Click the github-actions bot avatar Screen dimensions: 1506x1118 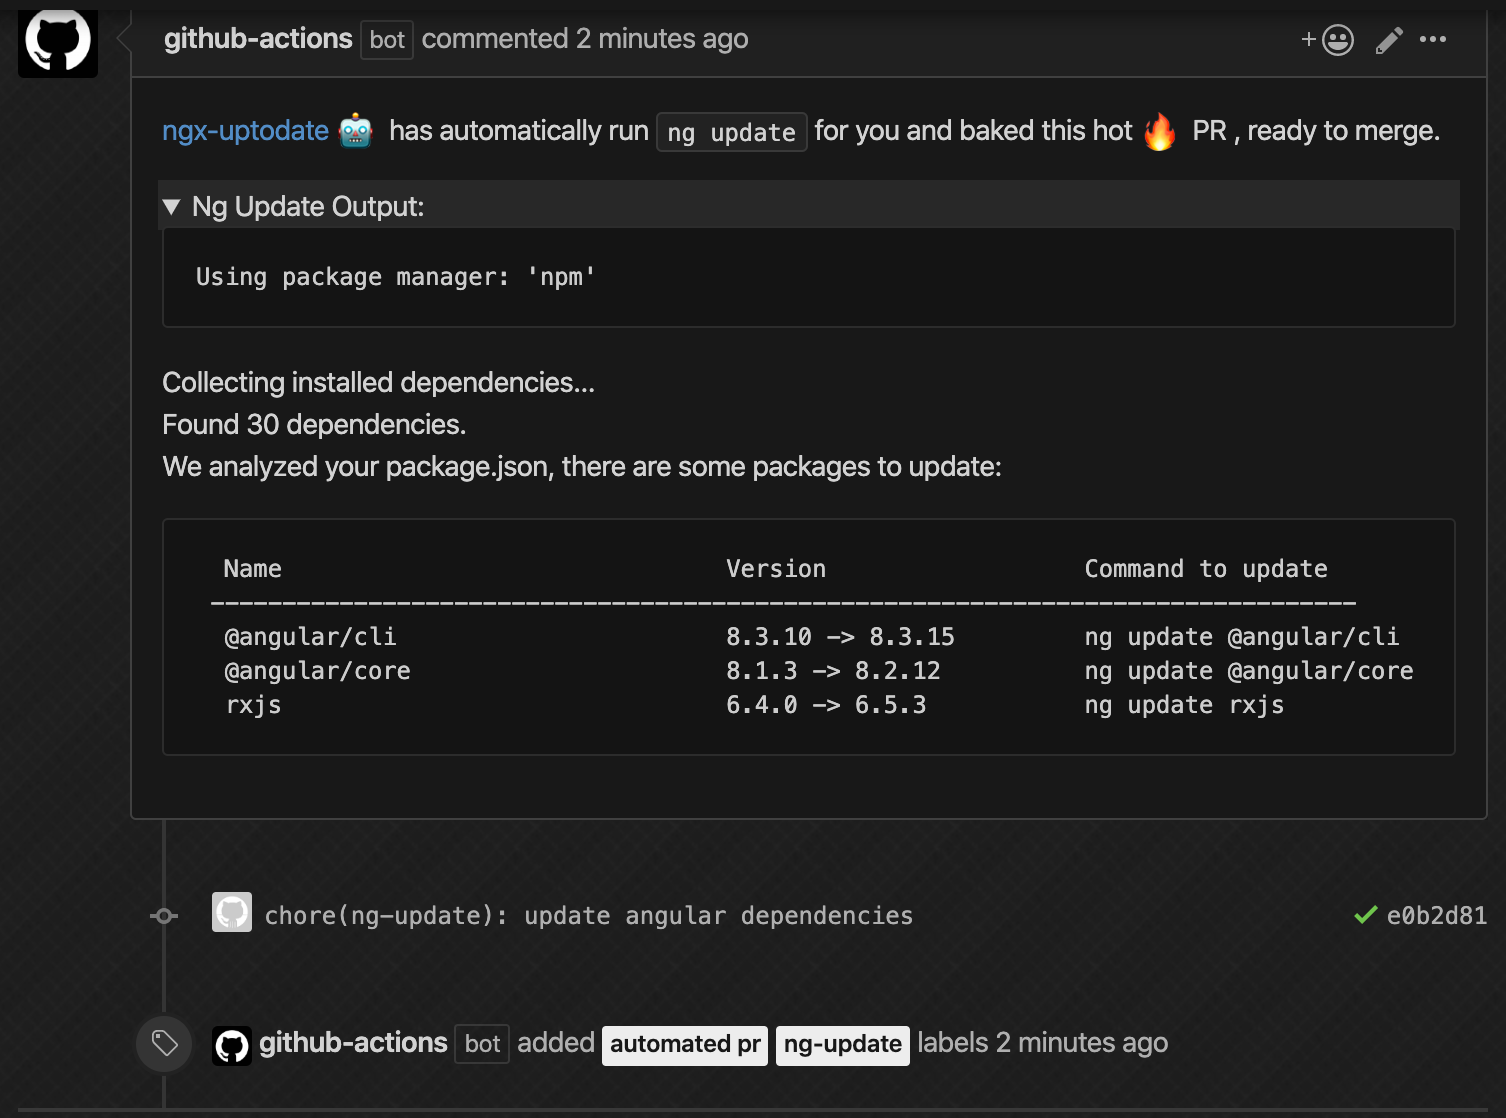click(x=57, y=42)
